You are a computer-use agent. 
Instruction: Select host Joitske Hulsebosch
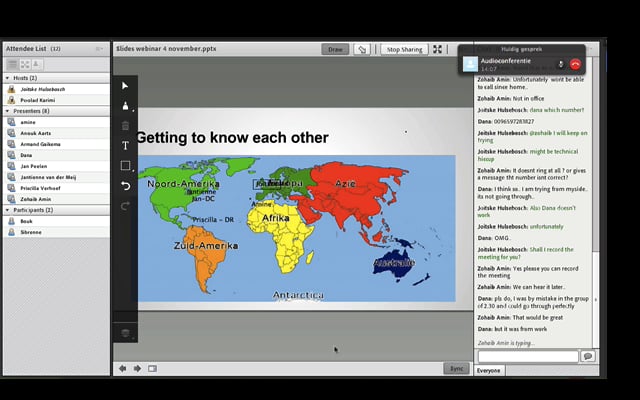click(x=56, y=89)
